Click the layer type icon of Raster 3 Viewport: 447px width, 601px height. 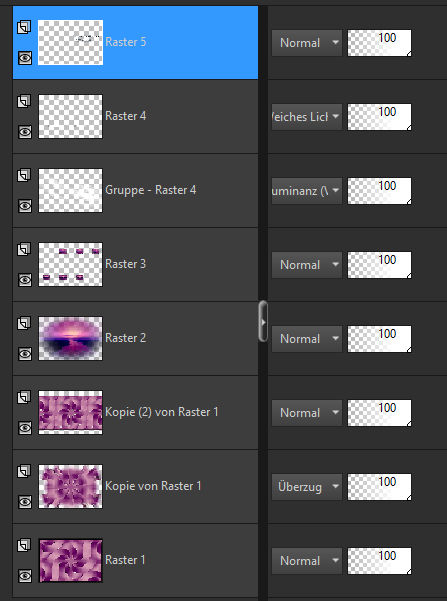(x=24, y=249)
